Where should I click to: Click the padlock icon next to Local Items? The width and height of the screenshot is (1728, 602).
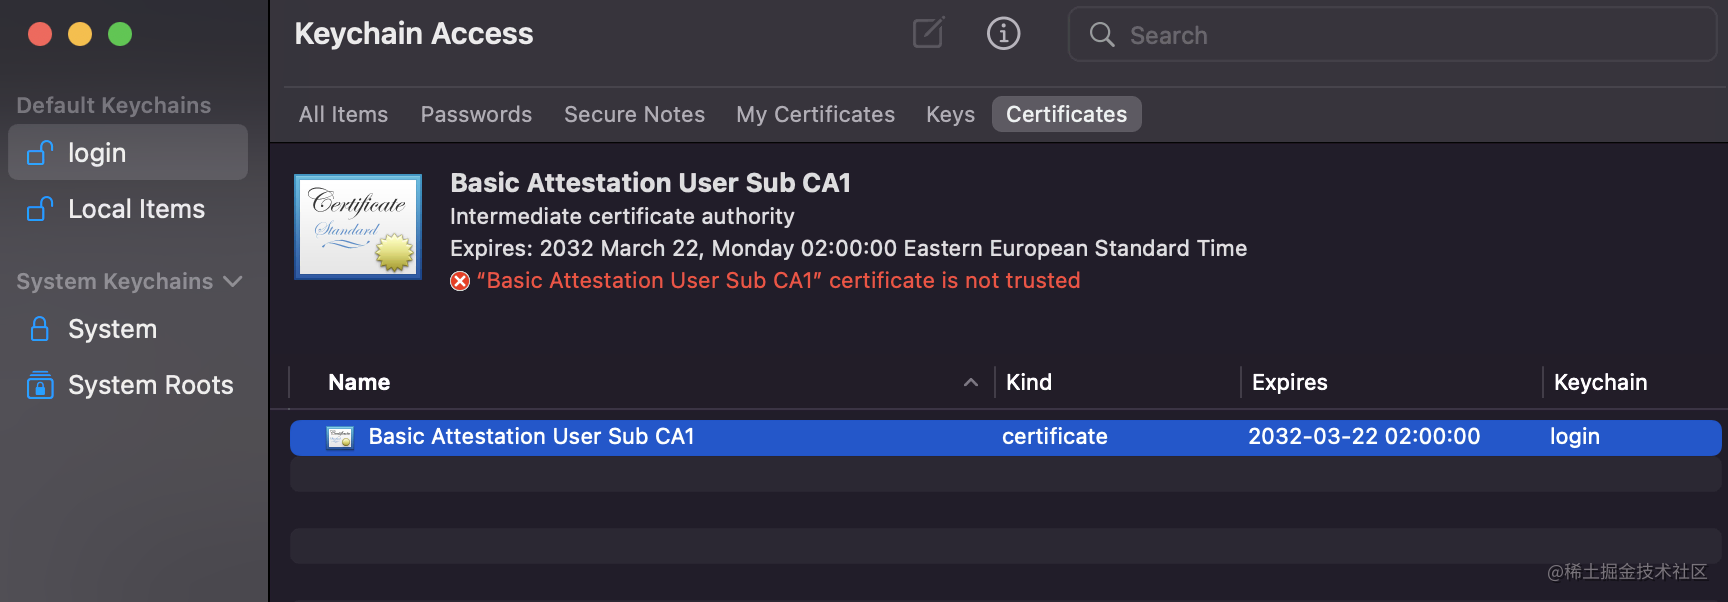point(38,209)
